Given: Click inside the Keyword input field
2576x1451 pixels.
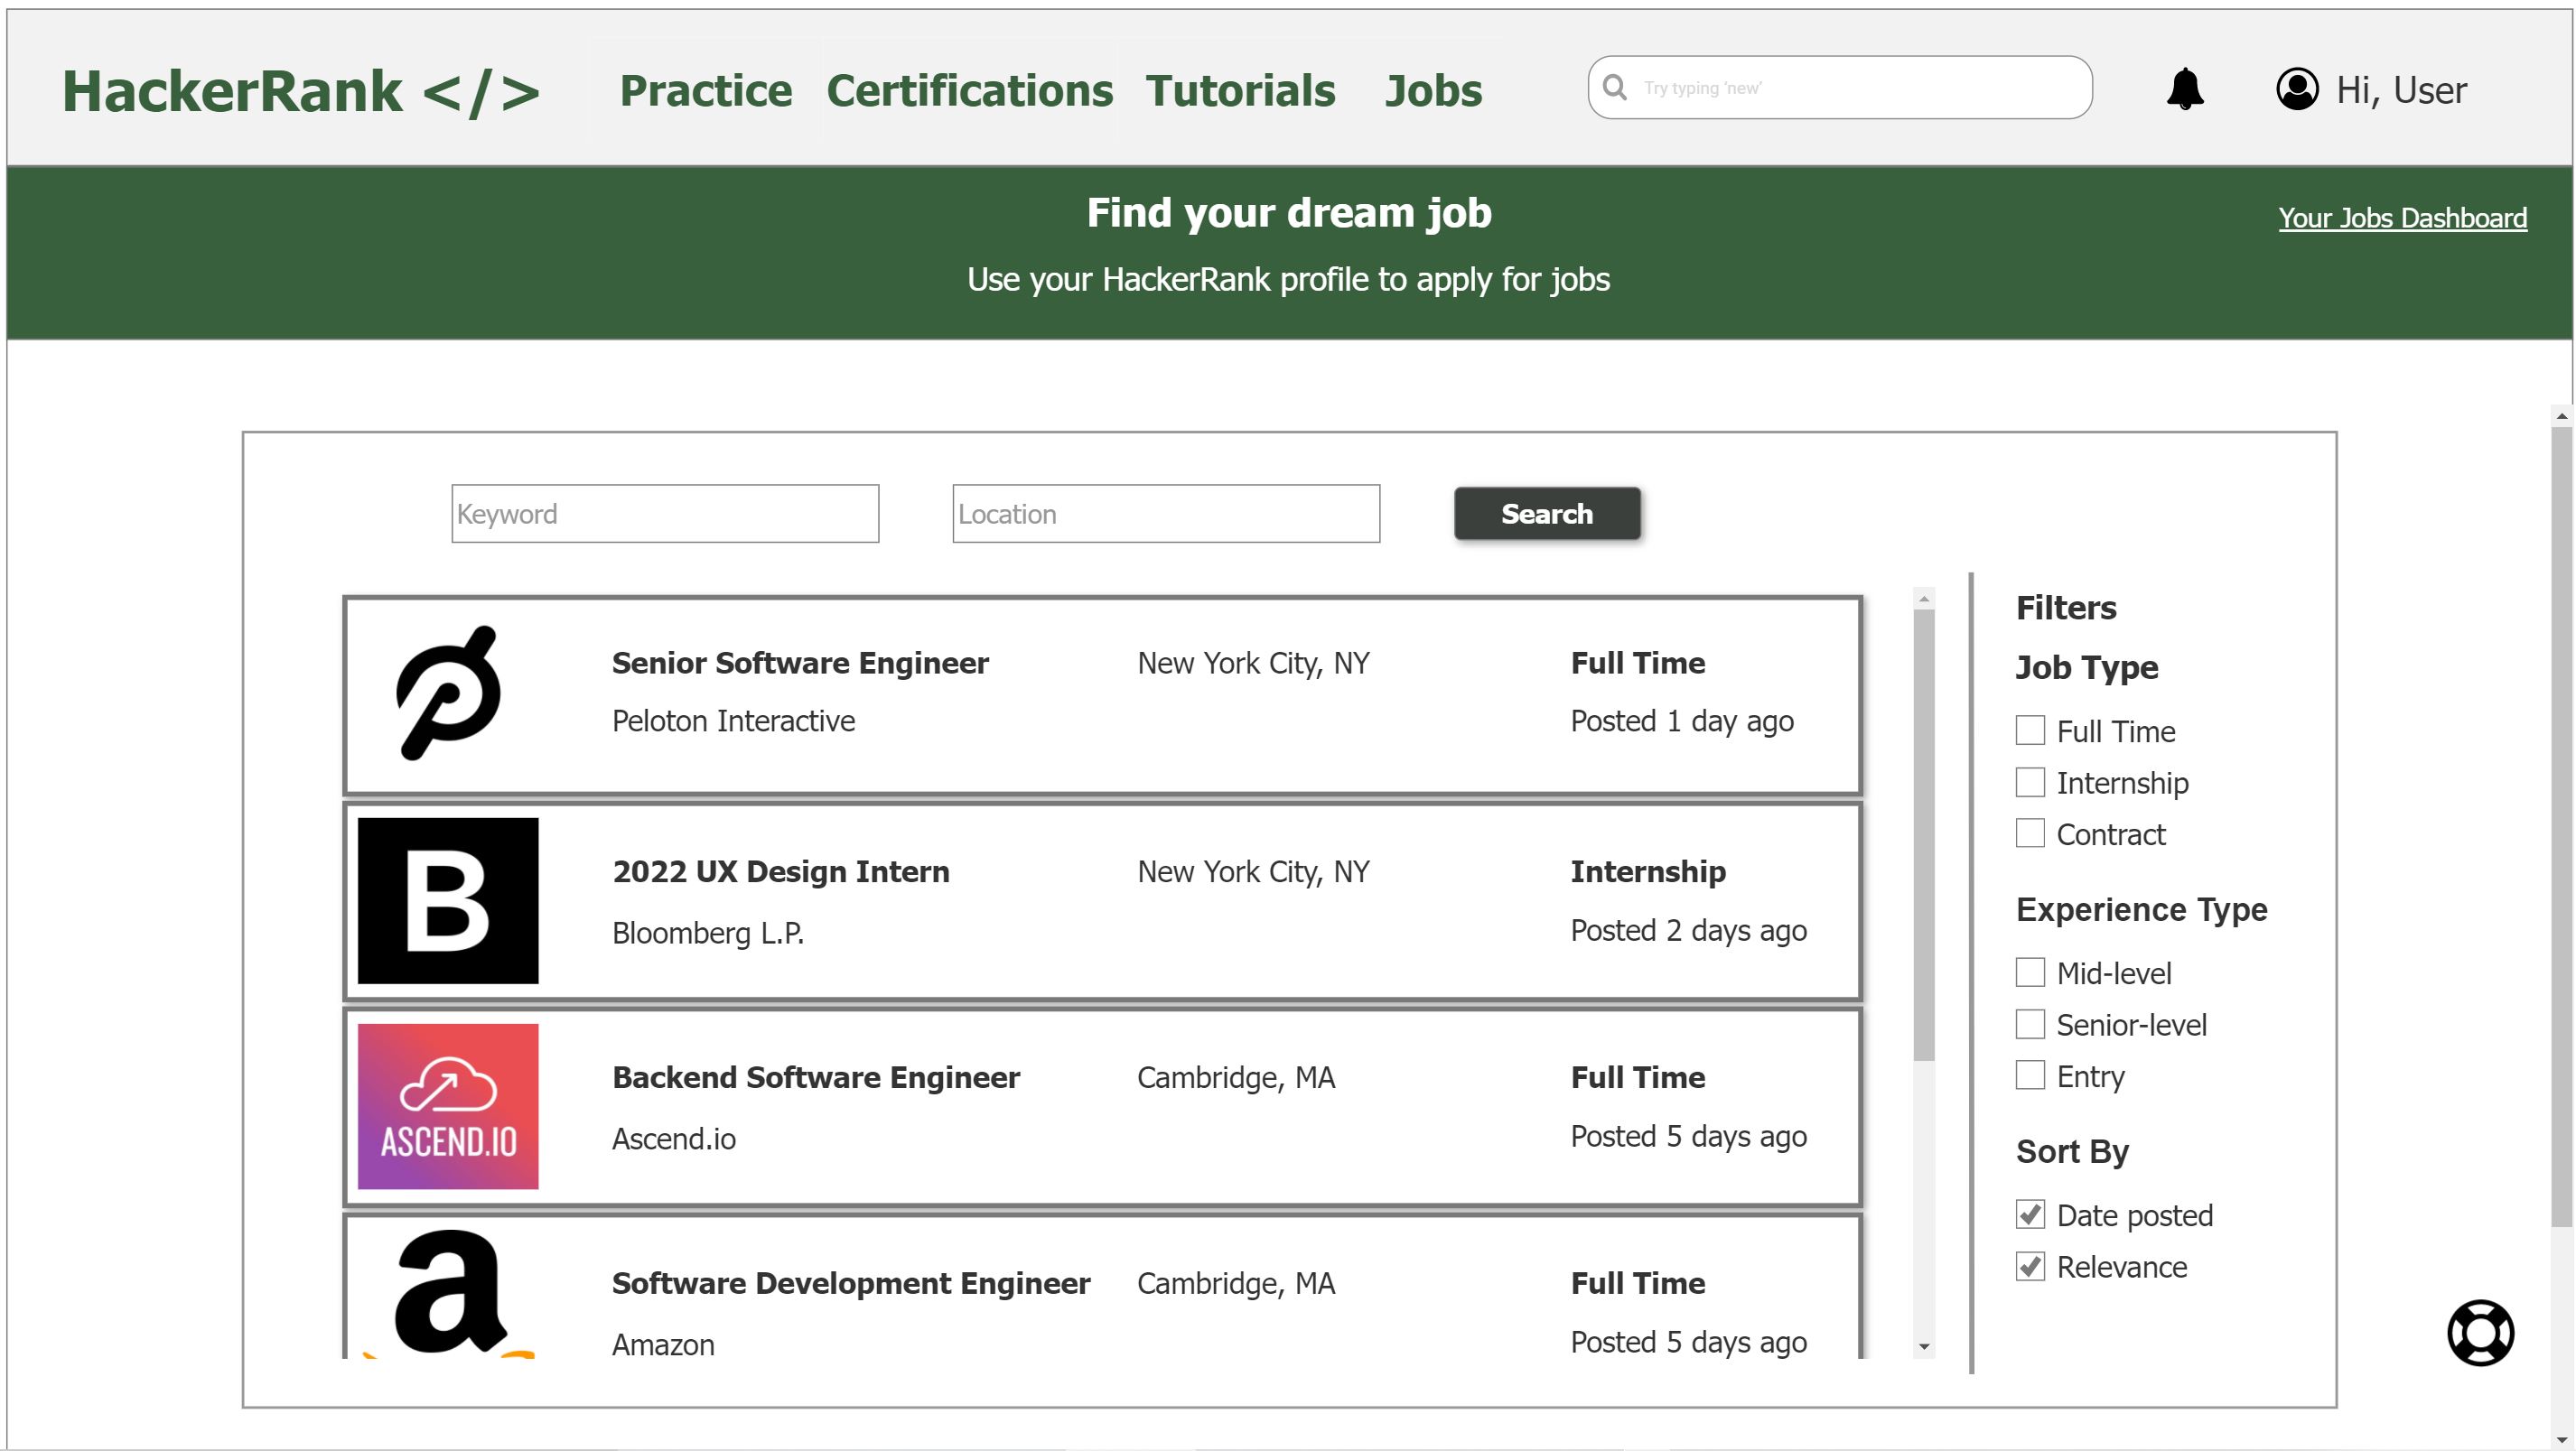Looking at the screenshot, I should pos(665,513).
